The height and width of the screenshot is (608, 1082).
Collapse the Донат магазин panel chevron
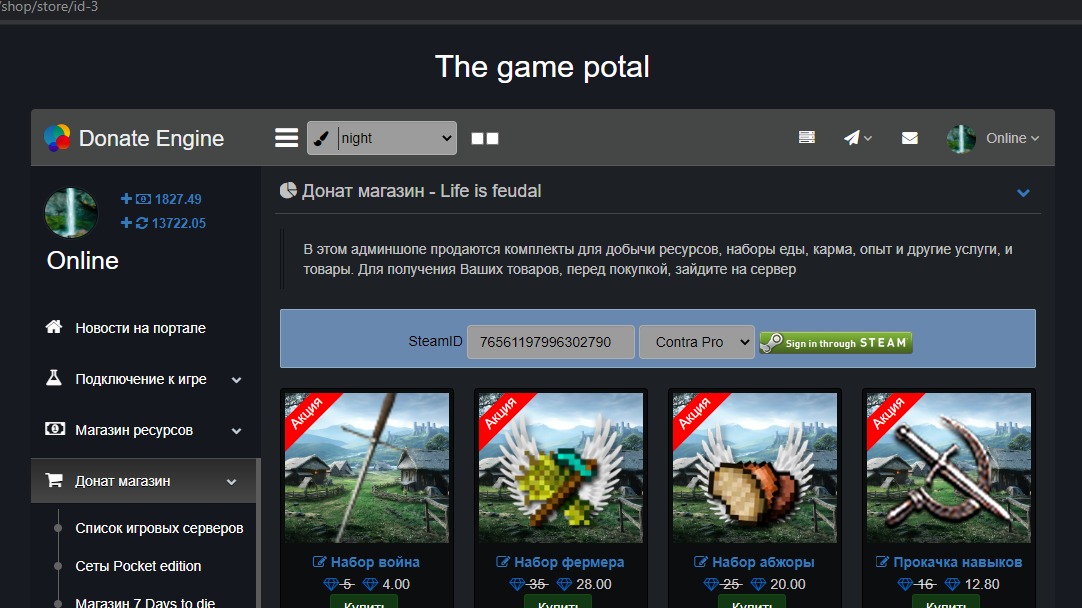click(x=1023, y=192)
